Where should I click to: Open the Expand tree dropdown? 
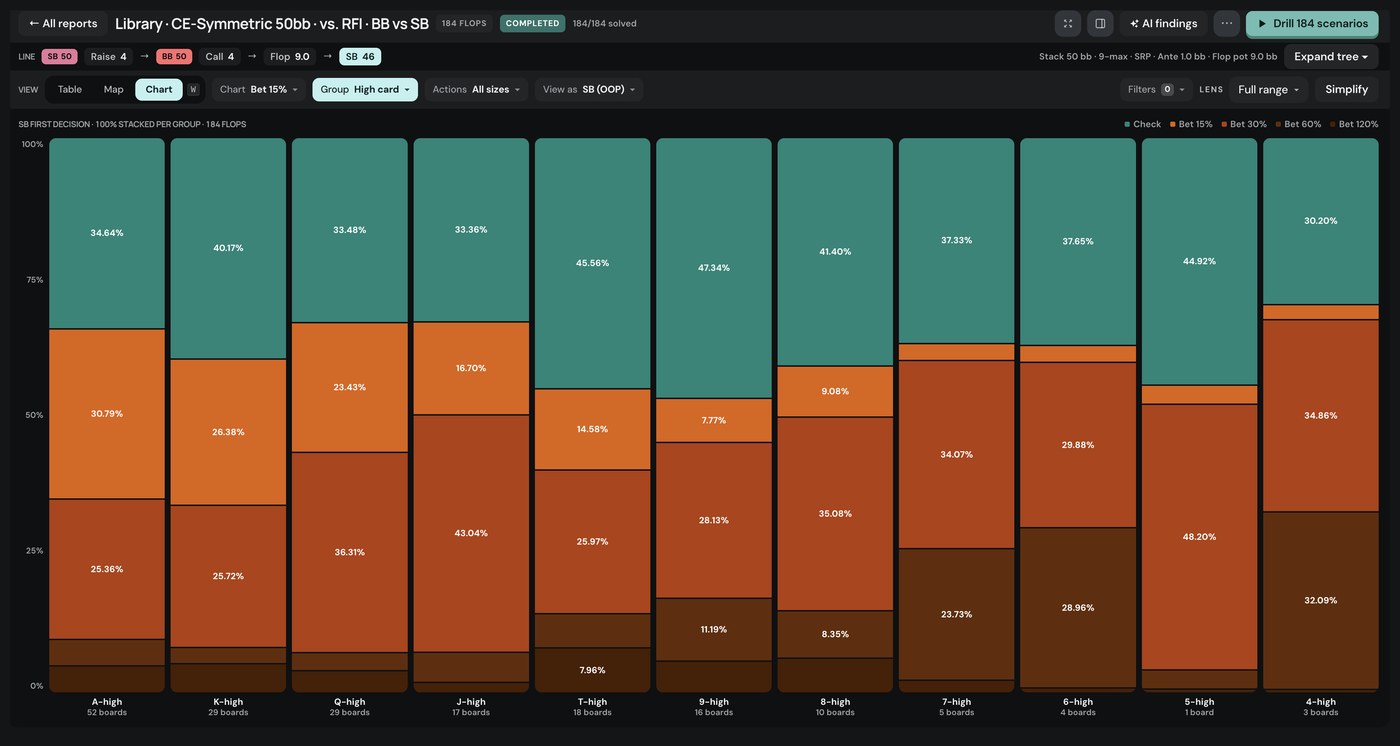tap(1331, 57)
